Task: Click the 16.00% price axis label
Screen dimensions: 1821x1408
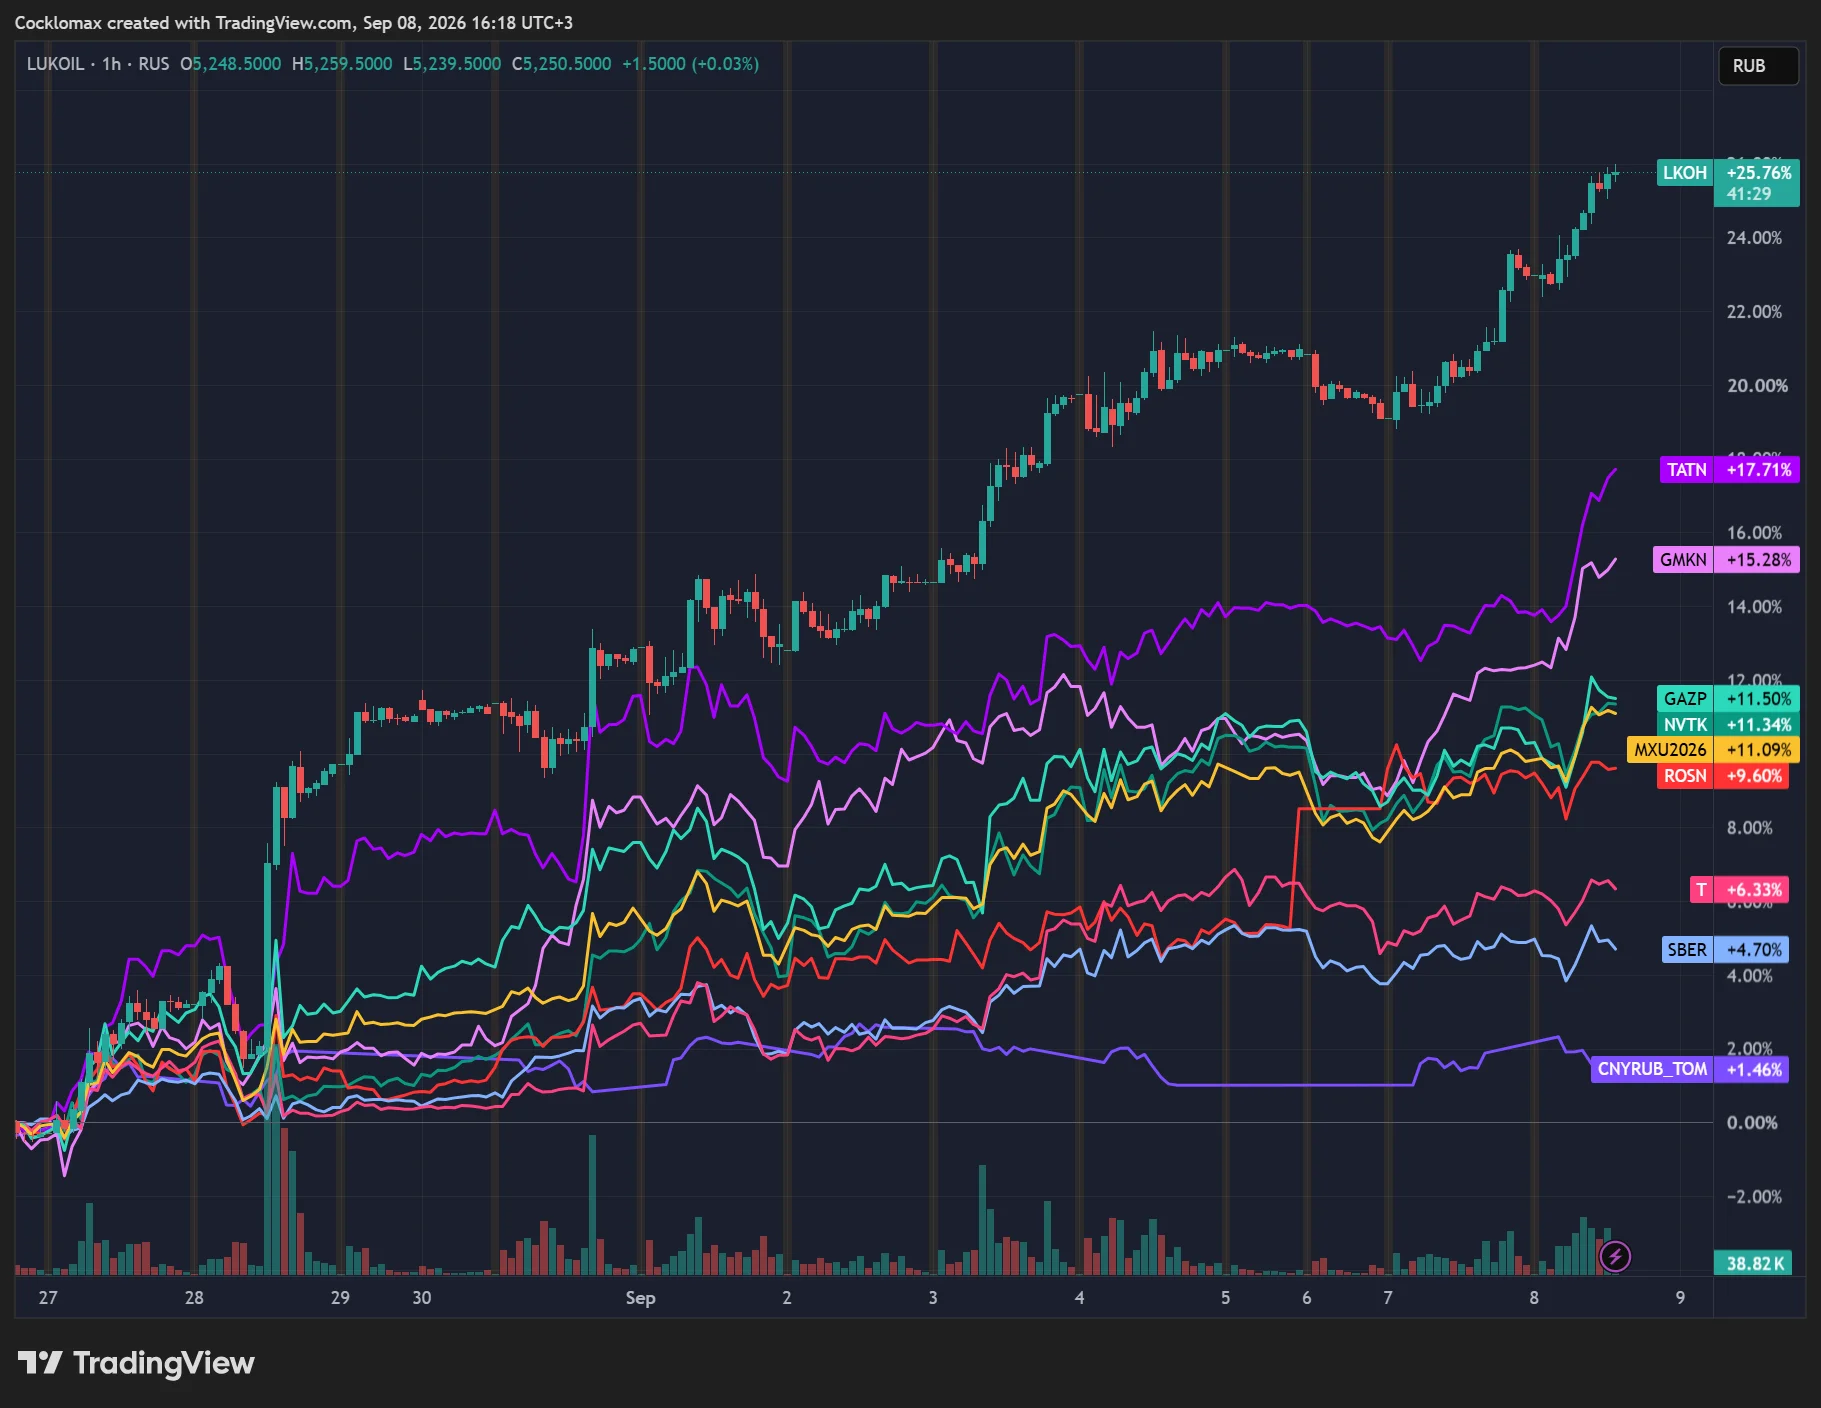Action: 1754,533
